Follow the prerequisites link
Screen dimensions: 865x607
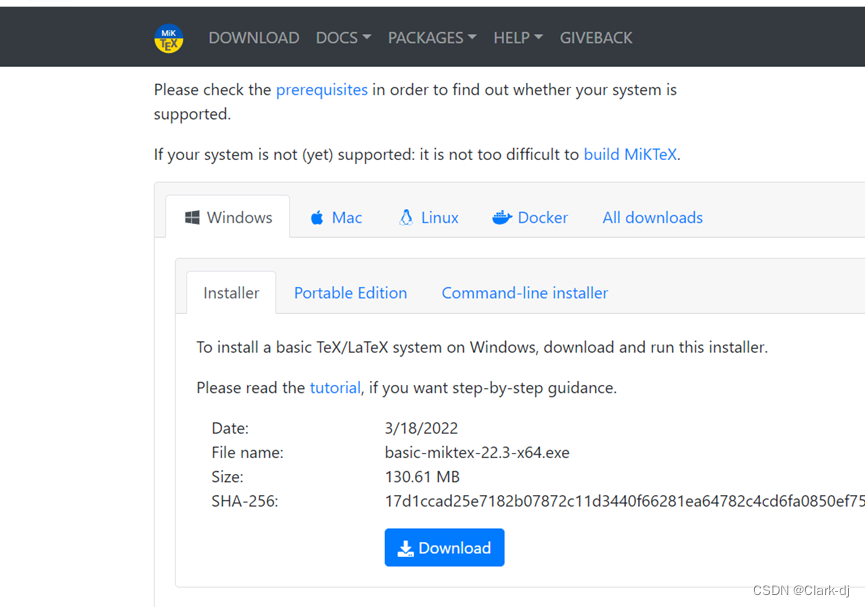pyautogui.click(x=322, y=89)
